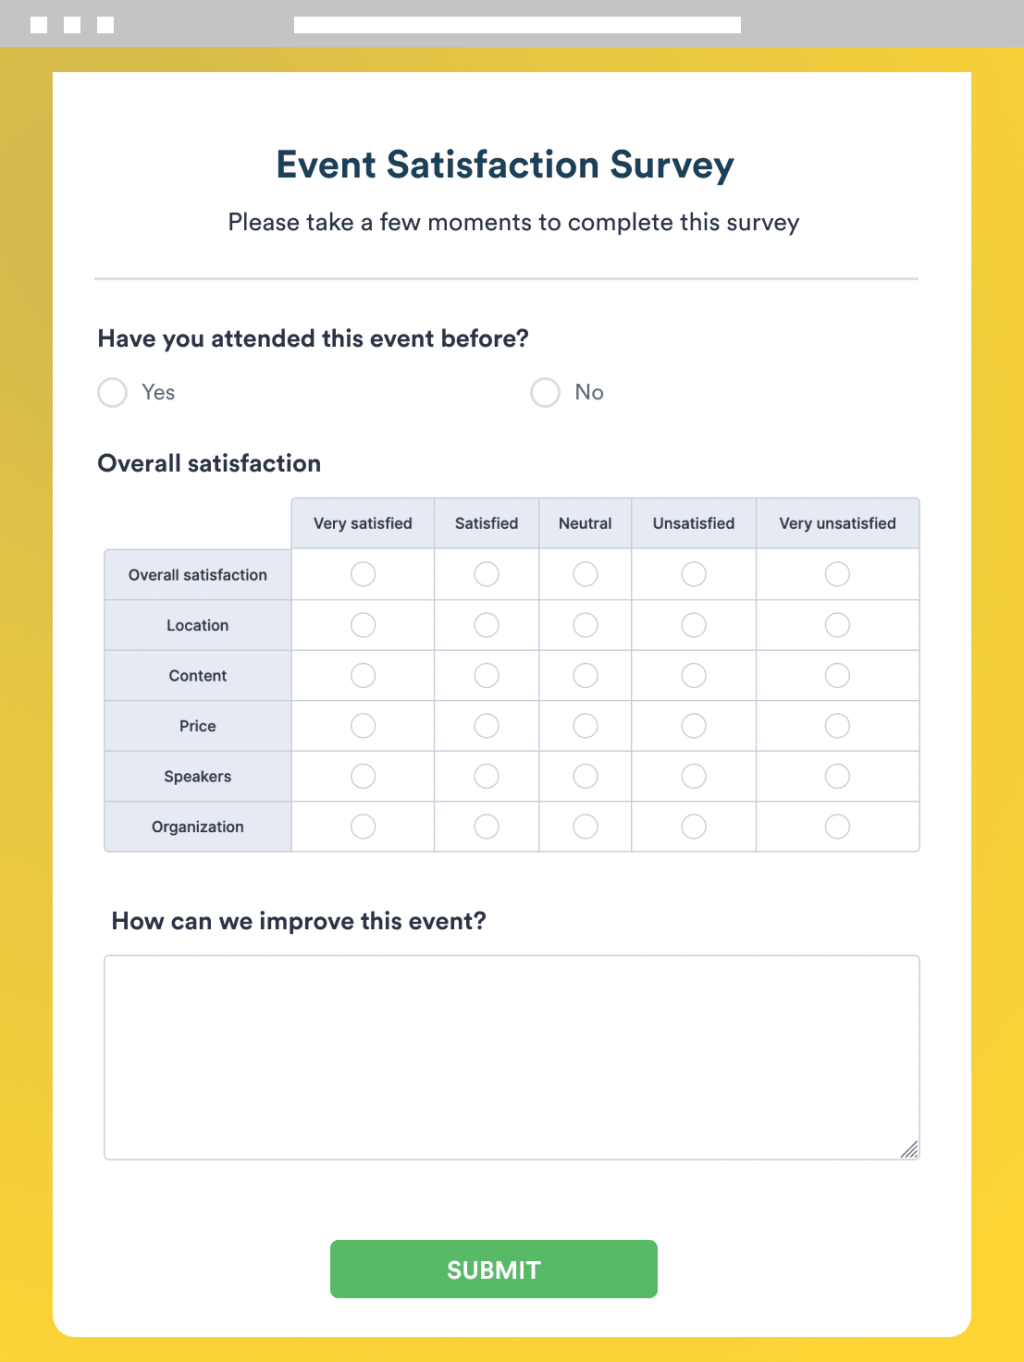The width and height of the screenshot is (1024, 1362).
Task: Mark Very satisfied for Speakers
Action: tap(362, 776)
